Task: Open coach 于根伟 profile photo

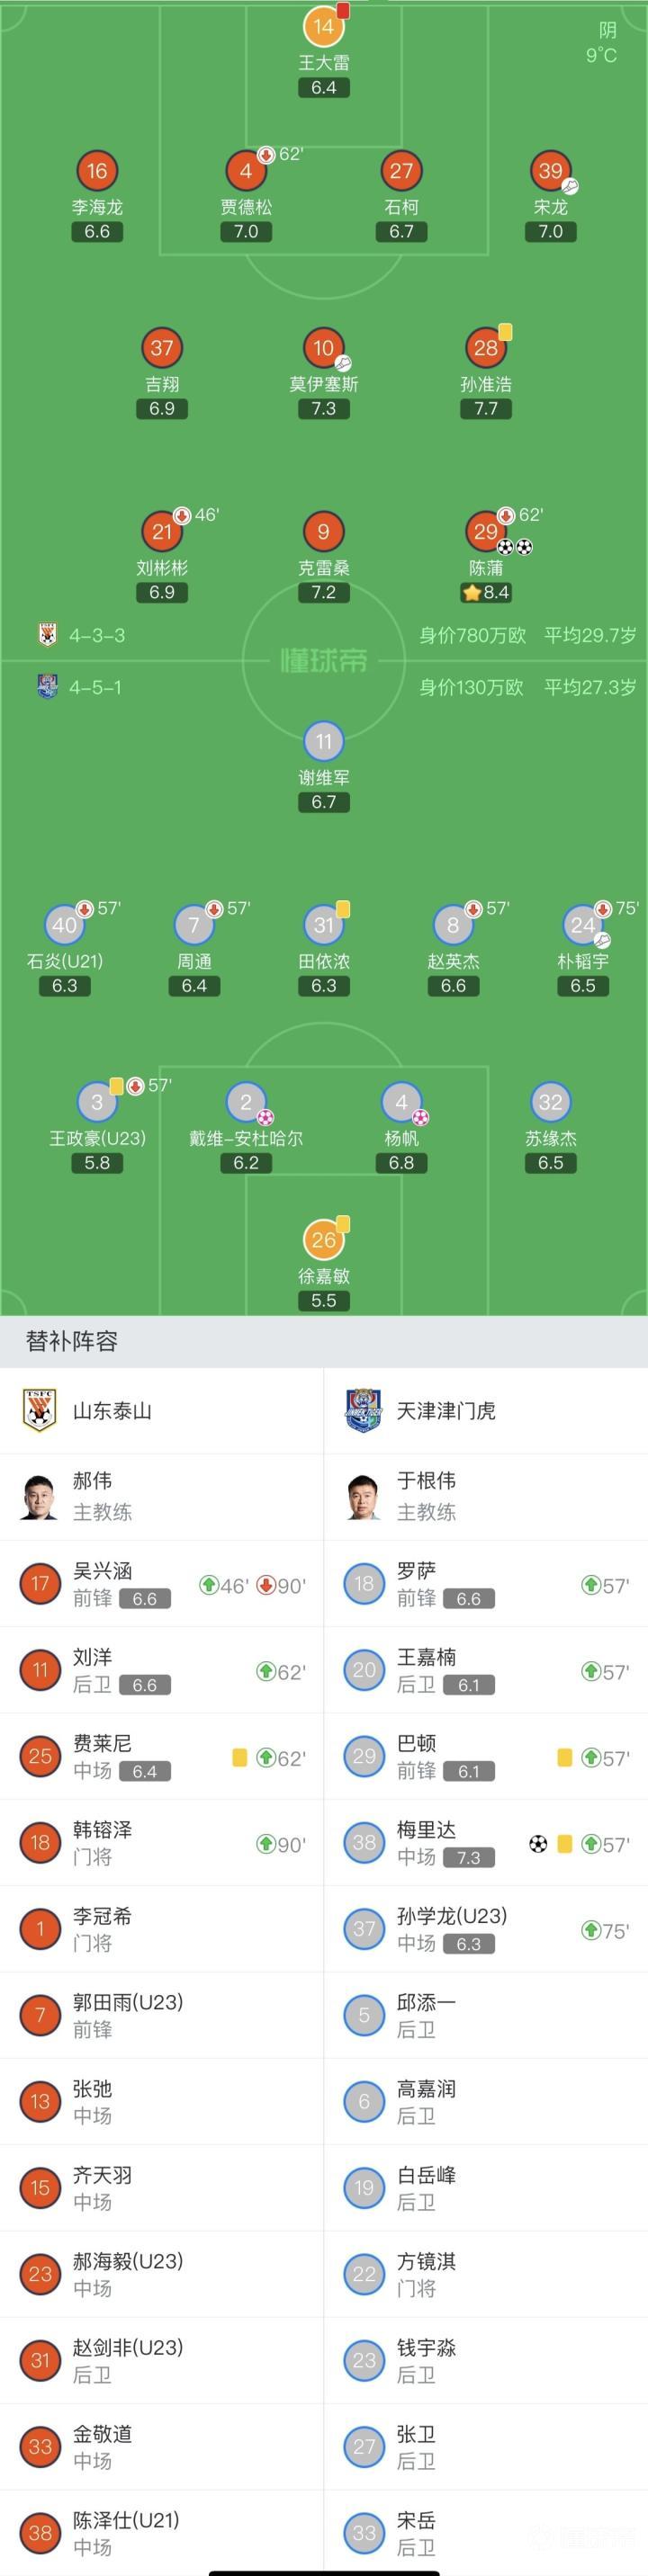Action: [363, 1496]
